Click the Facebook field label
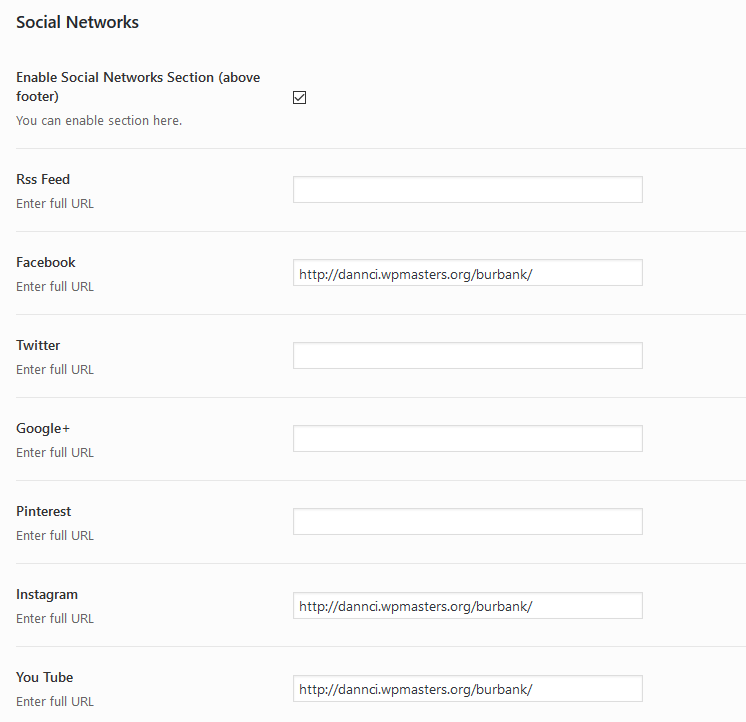The width and height of the screenshot is (746, 722). click(46, 263)
